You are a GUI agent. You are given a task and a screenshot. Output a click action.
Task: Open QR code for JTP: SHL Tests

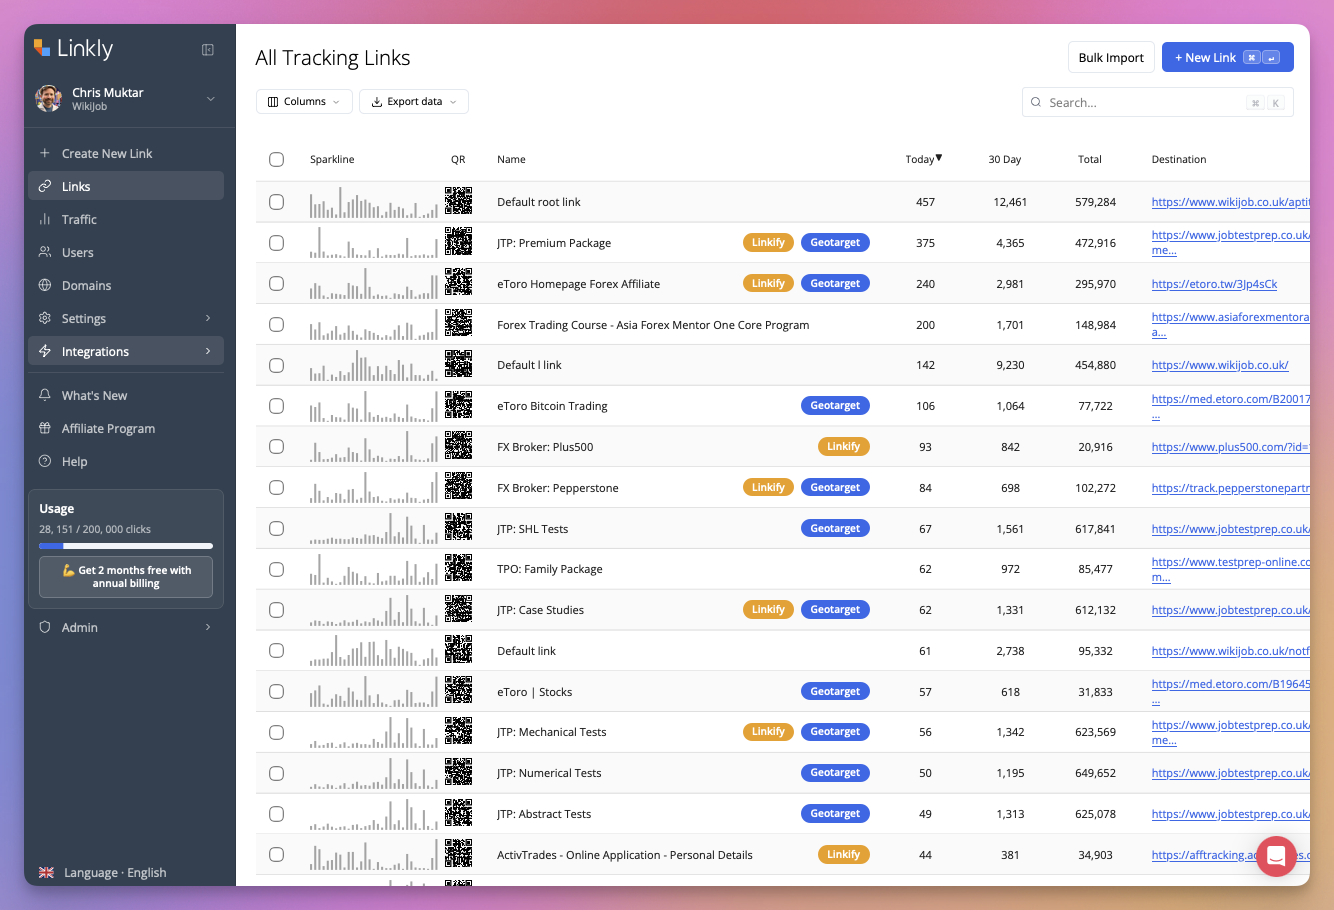click(x=458, y=528)
